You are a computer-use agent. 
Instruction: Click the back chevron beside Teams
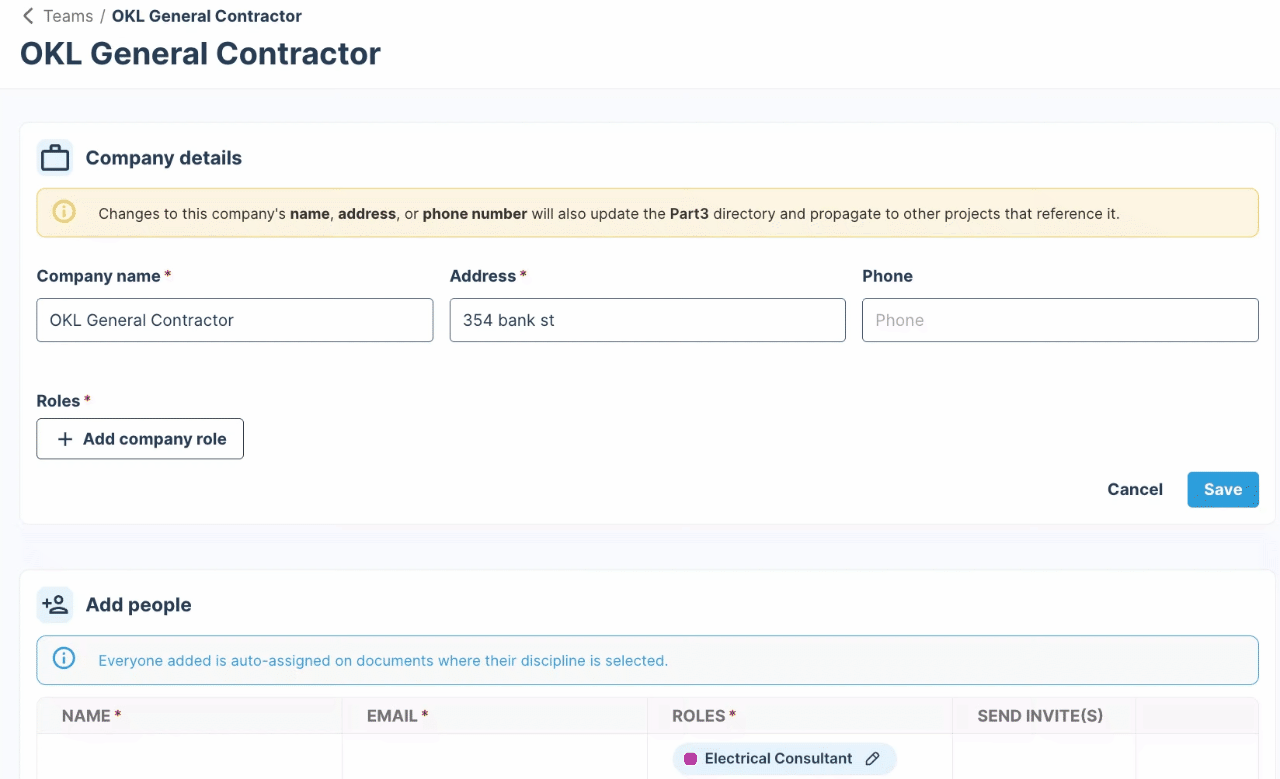(x=28, y=16)
